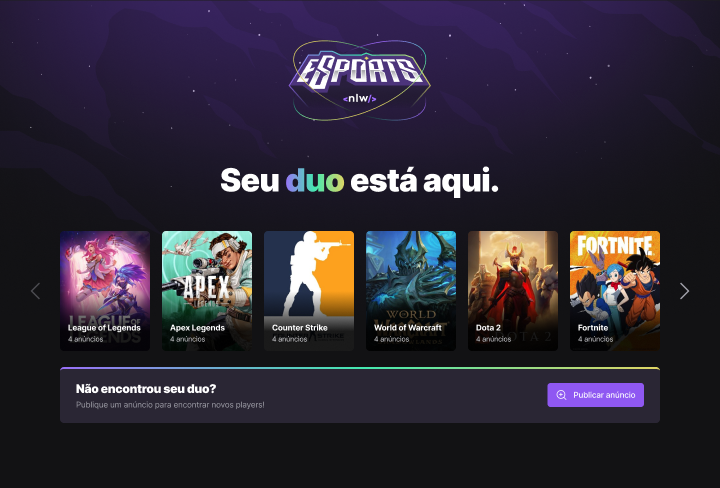Click the Counter Strike title label
The height and width of the screenshot is (488, 720).
300,328
